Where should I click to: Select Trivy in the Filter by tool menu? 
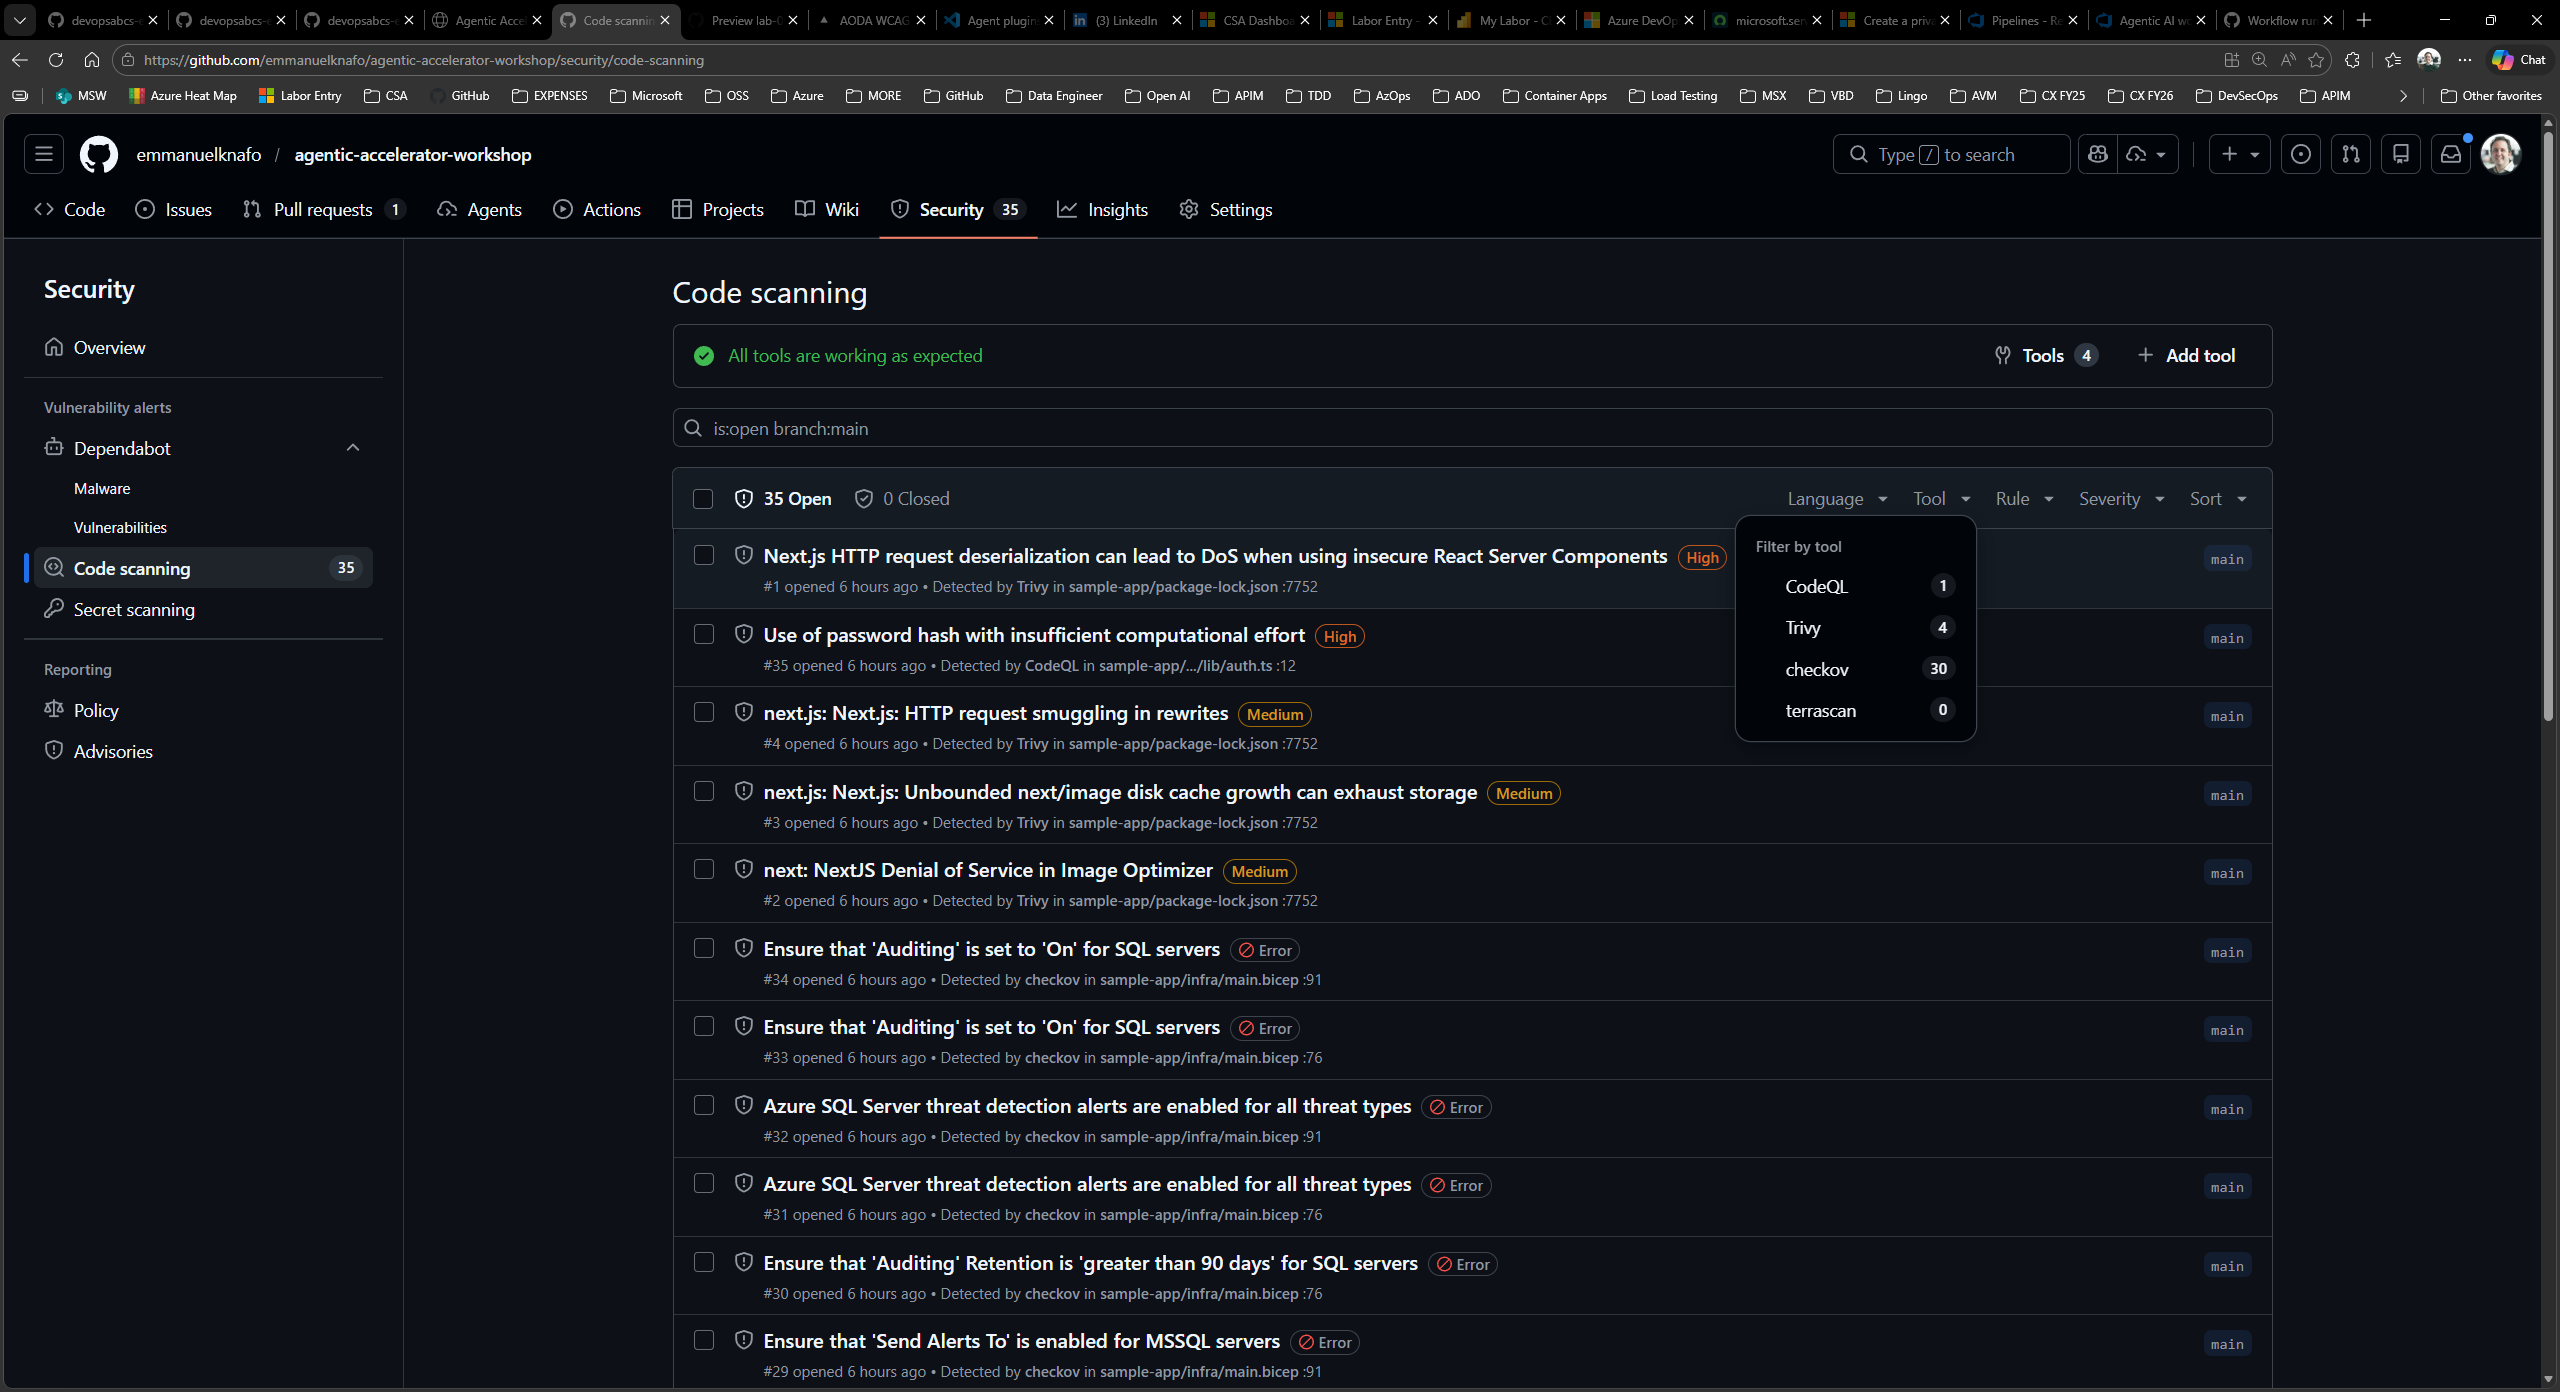point(1802,627)
